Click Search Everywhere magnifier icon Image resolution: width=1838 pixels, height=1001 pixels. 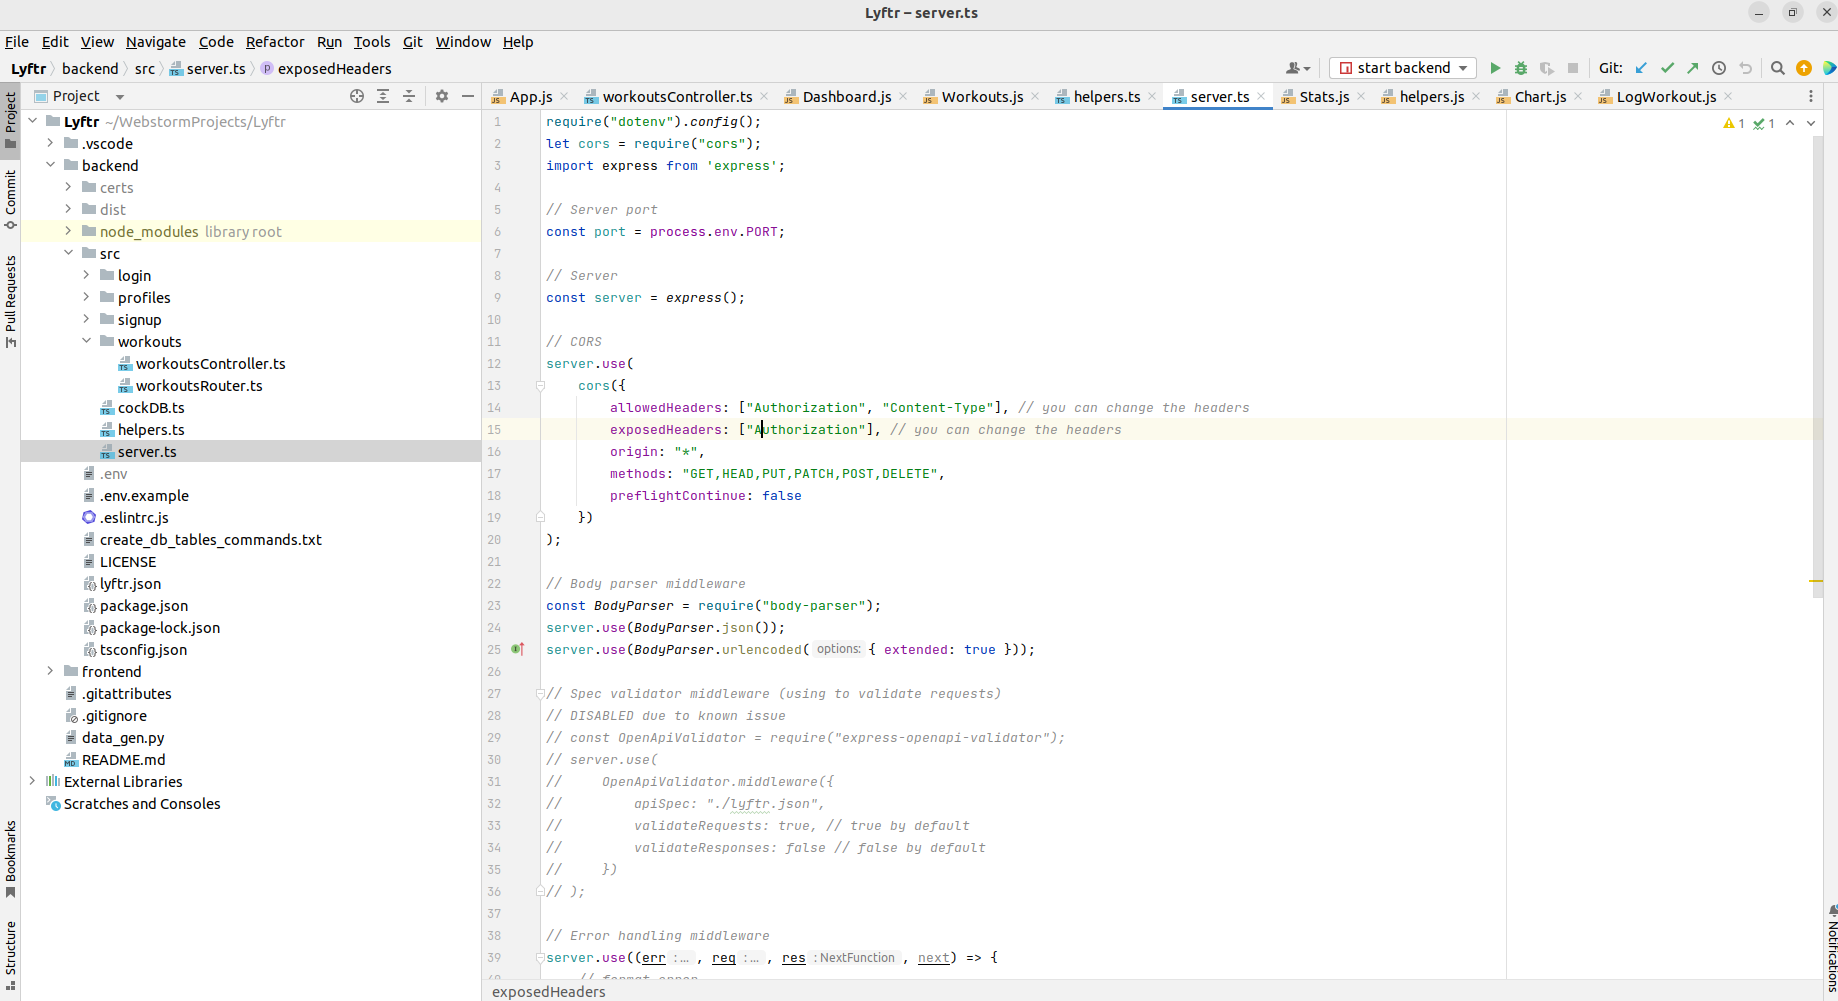1778,68
